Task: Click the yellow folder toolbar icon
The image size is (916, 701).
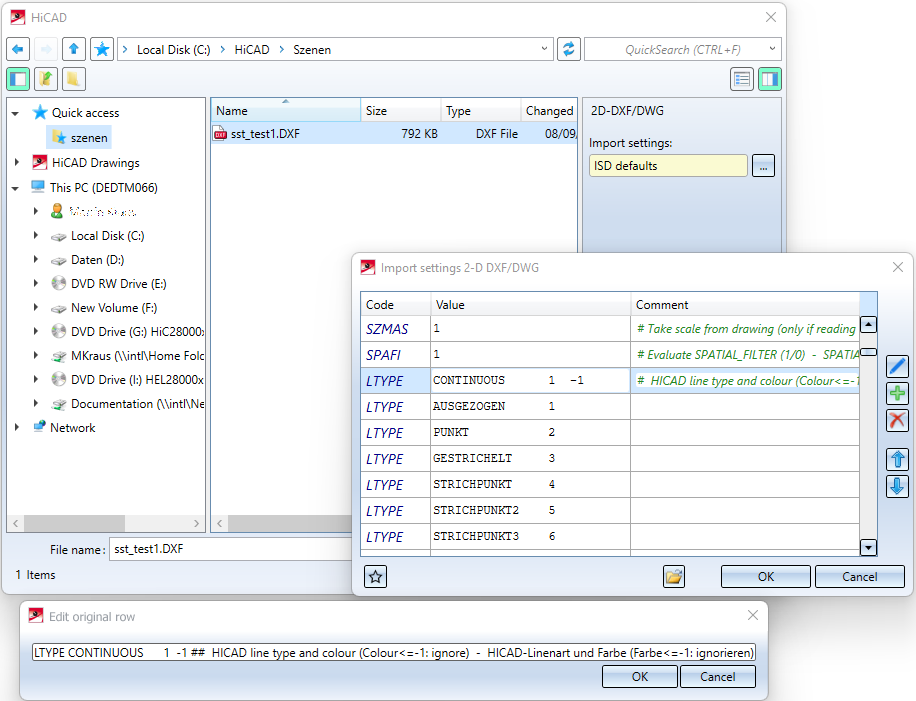Action: click(x=74, y=79)
